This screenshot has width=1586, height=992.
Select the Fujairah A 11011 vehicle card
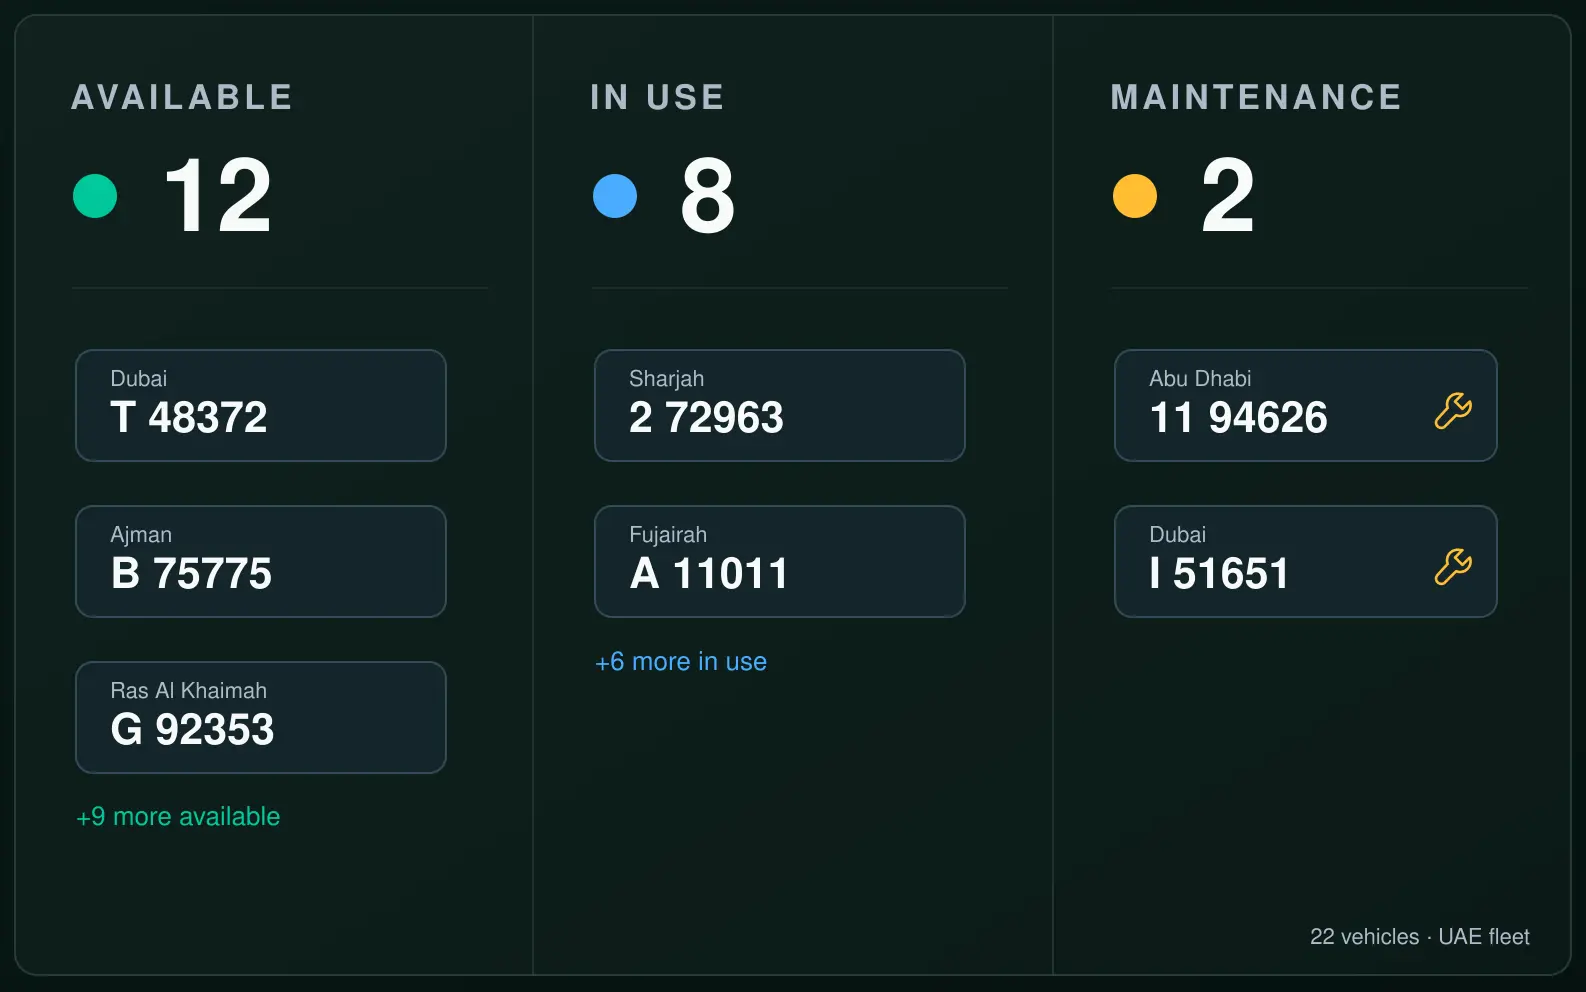pyautogui.click(x=780, y=561)
